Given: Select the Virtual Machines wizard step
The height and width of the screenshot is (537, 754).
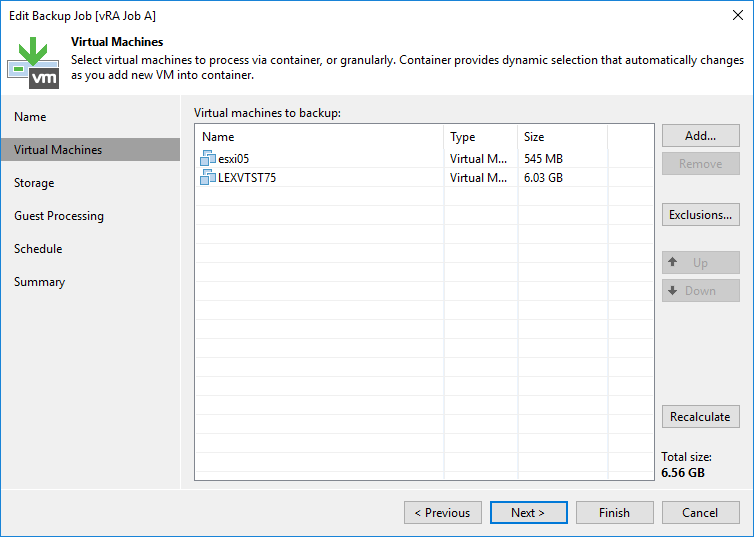Looking at the screenshot, I should [x=58, y=150].
